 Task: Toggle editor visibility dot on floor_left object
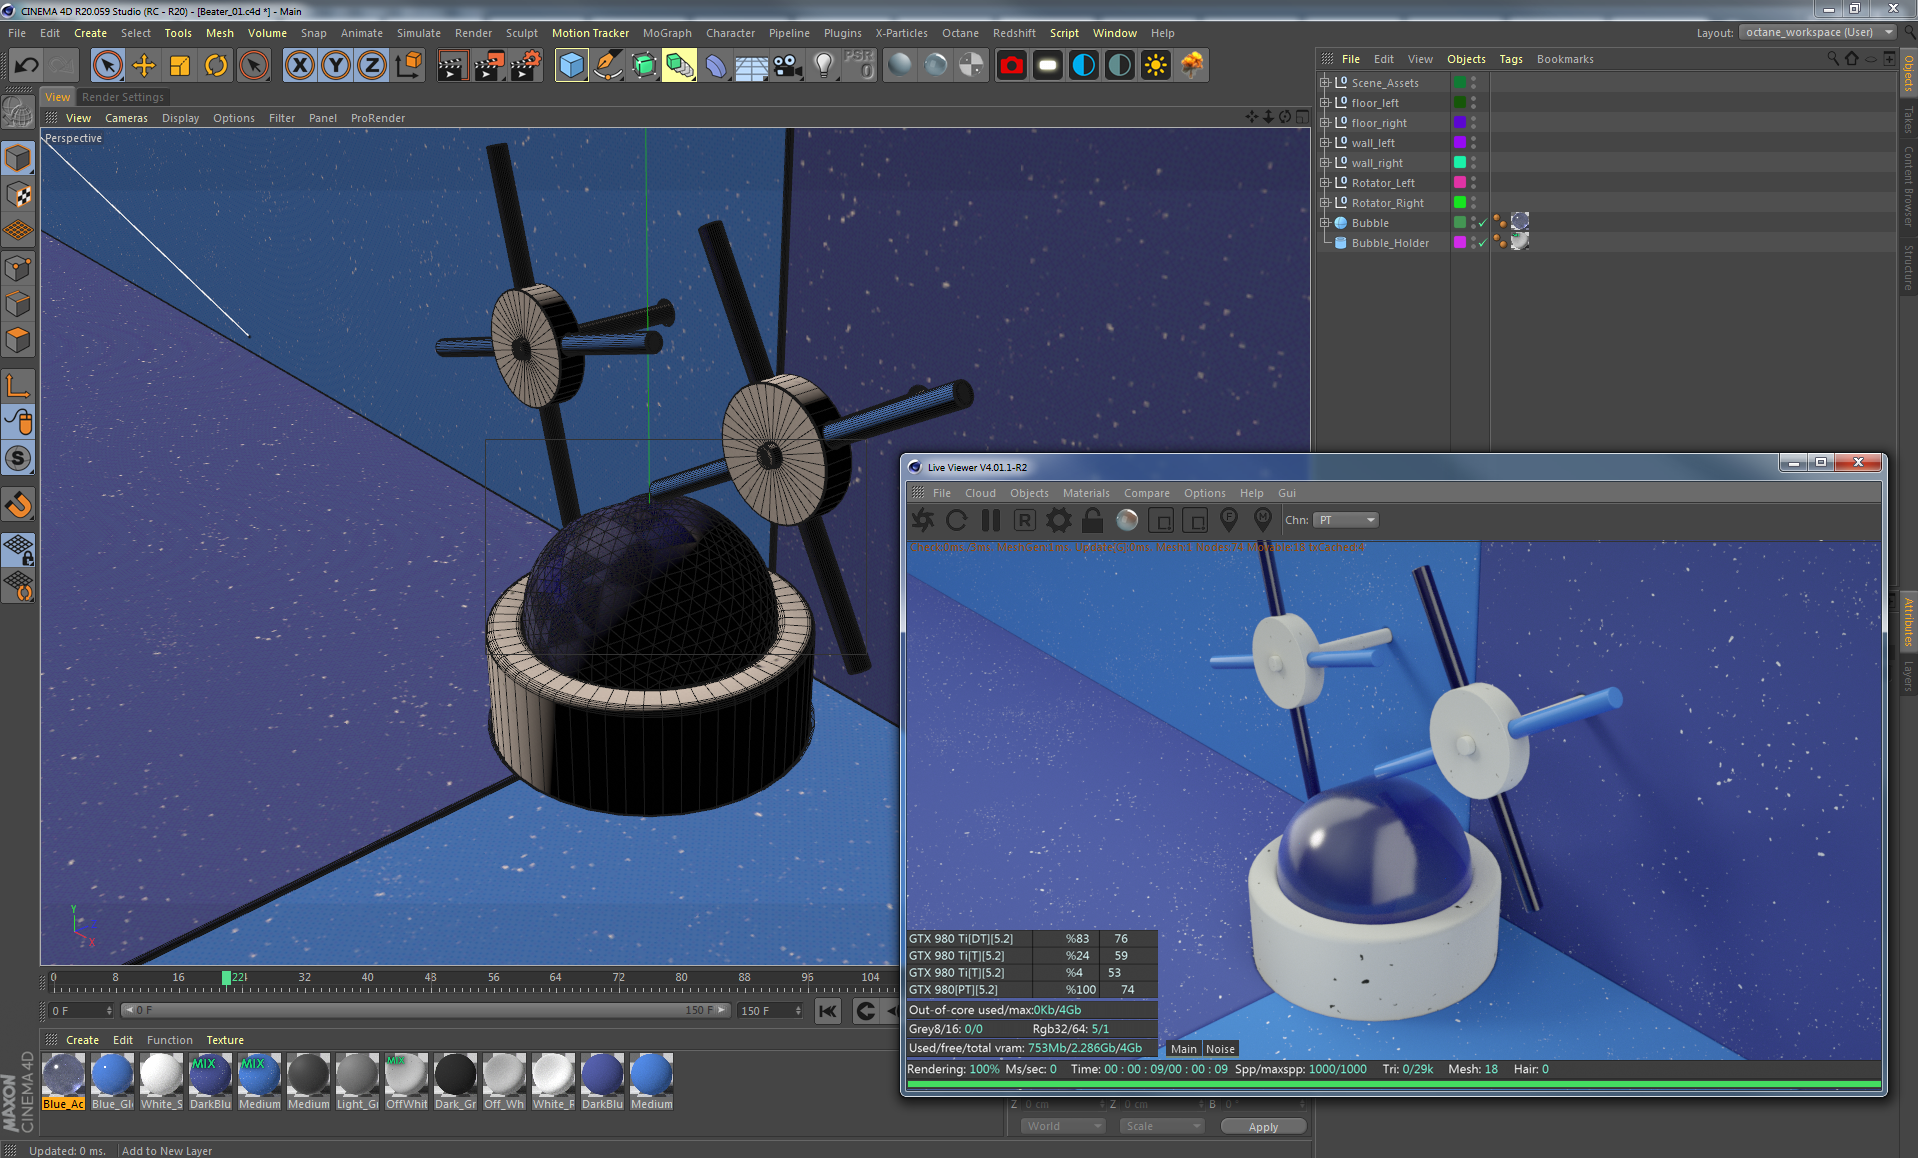1474,99
